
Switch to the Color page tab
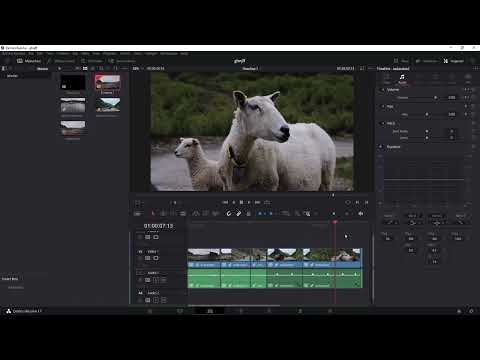coord(270,311)
